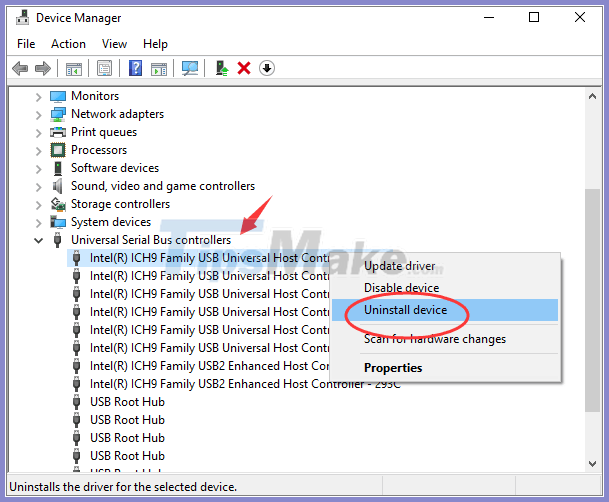Open the Properties toolbar icon
The height and width of the screenshot is (502, 609).
pos(104,68)
